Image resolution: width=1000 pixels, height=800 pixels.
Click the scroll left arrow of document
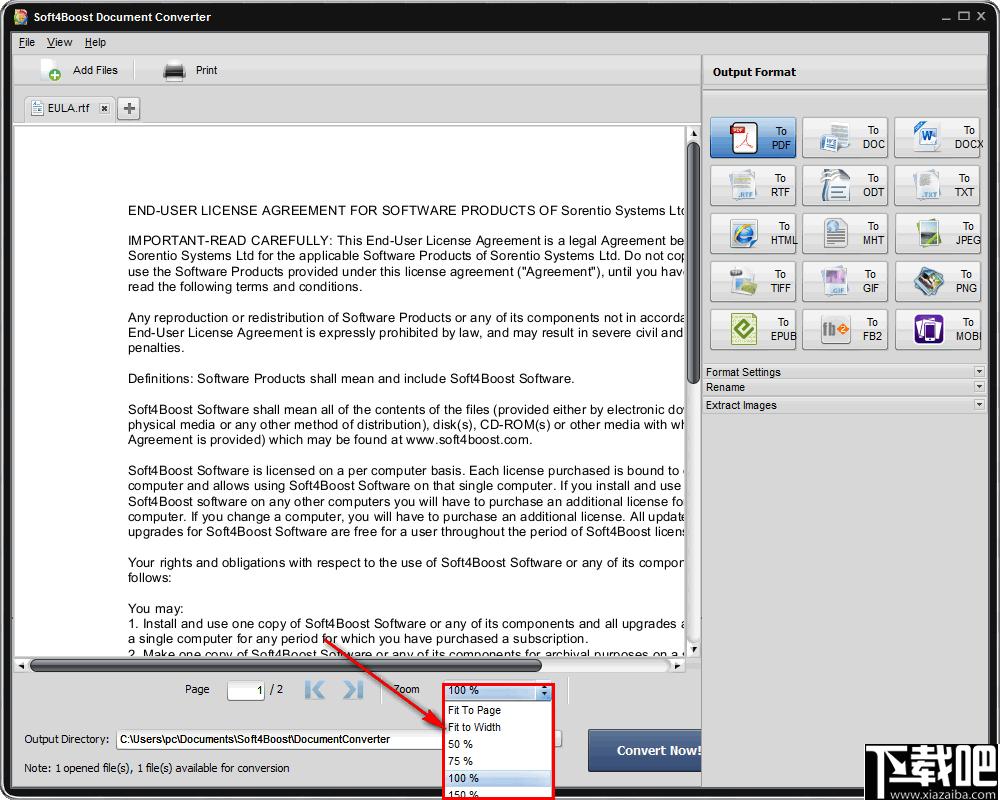pyautogui.click(x=21, y=666)
